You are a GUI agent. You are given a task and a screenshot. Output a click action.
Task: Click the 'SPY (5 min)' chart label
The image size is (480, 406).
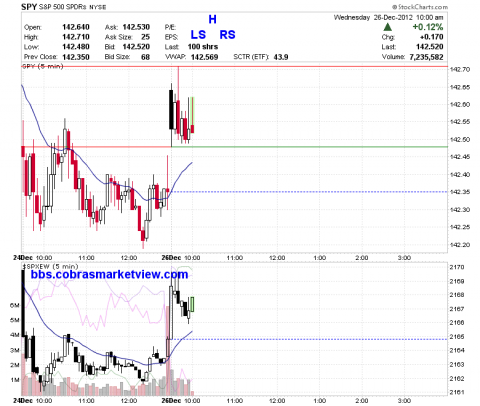point(43,66)
